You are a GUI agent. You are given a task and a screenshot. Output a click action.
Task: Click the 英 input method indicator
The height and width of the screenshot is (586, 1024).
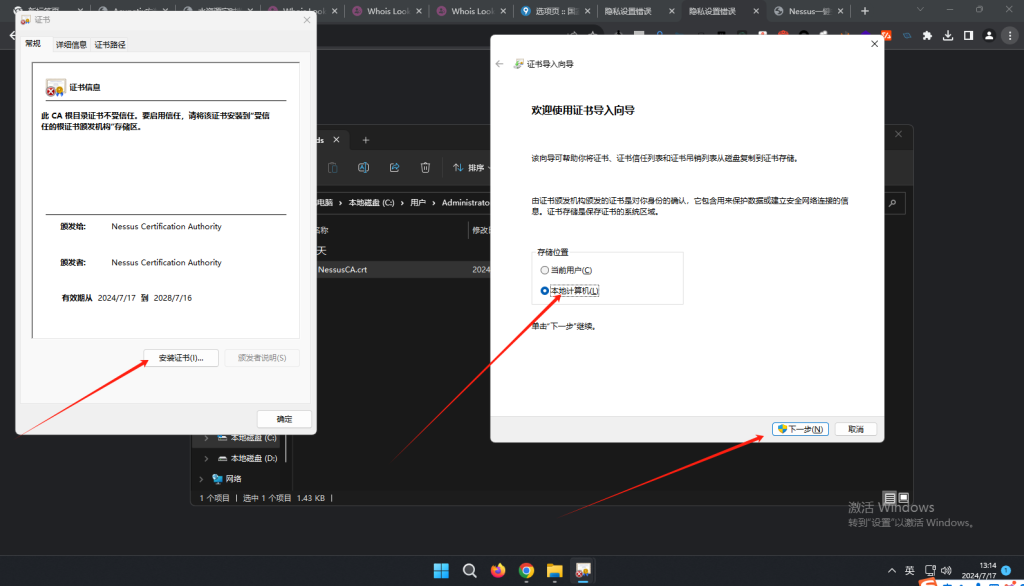coord(910,571)
